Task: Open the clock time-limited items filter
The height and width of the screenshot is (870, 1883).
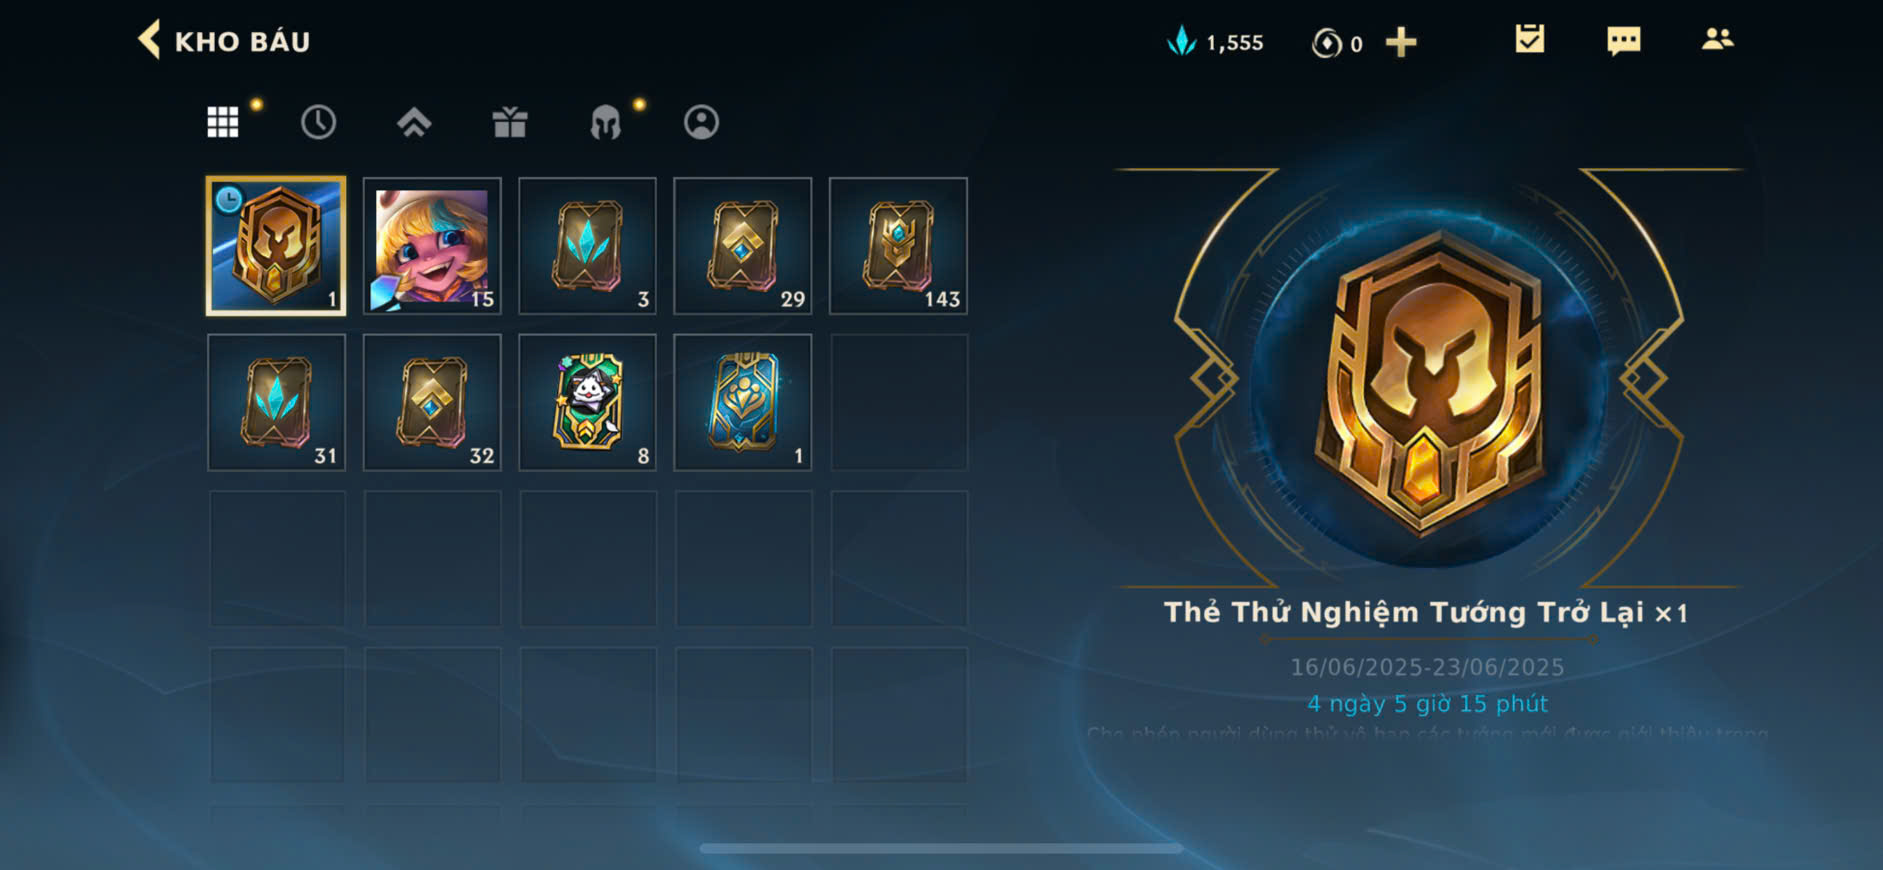Action: (x=318, y=122)
